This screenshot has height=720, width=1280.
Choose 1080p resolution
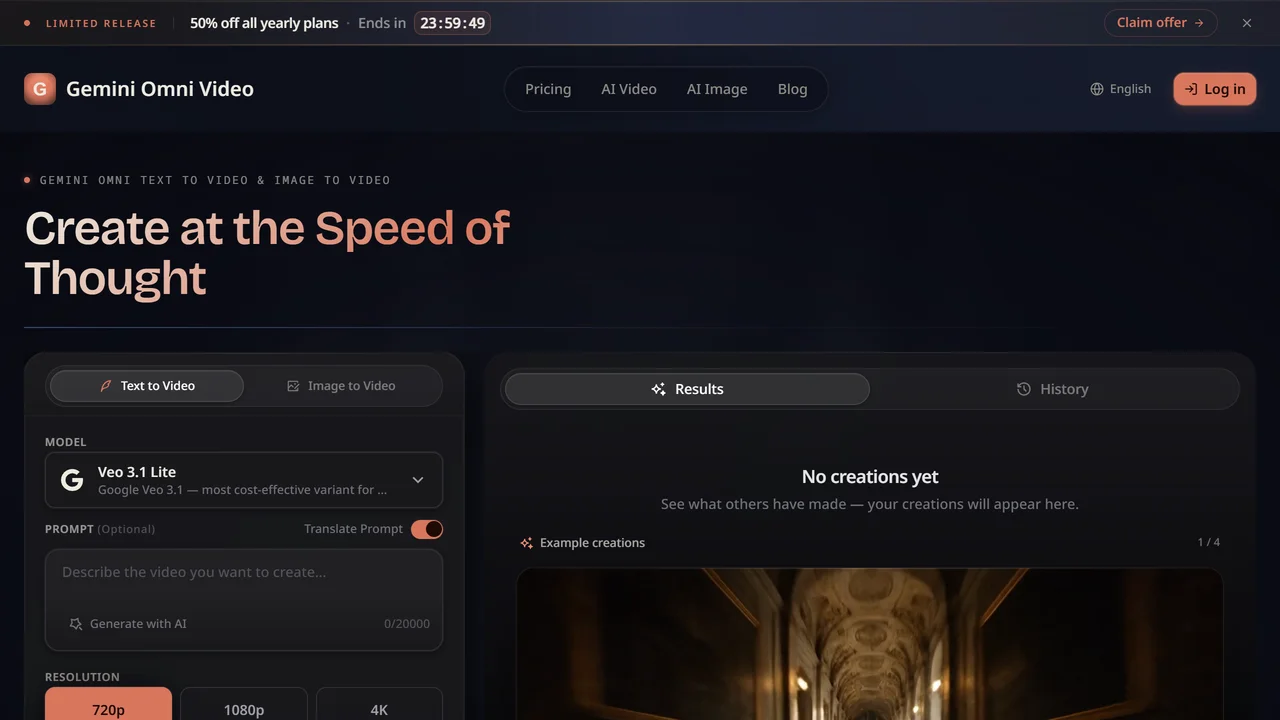[244, 704]
